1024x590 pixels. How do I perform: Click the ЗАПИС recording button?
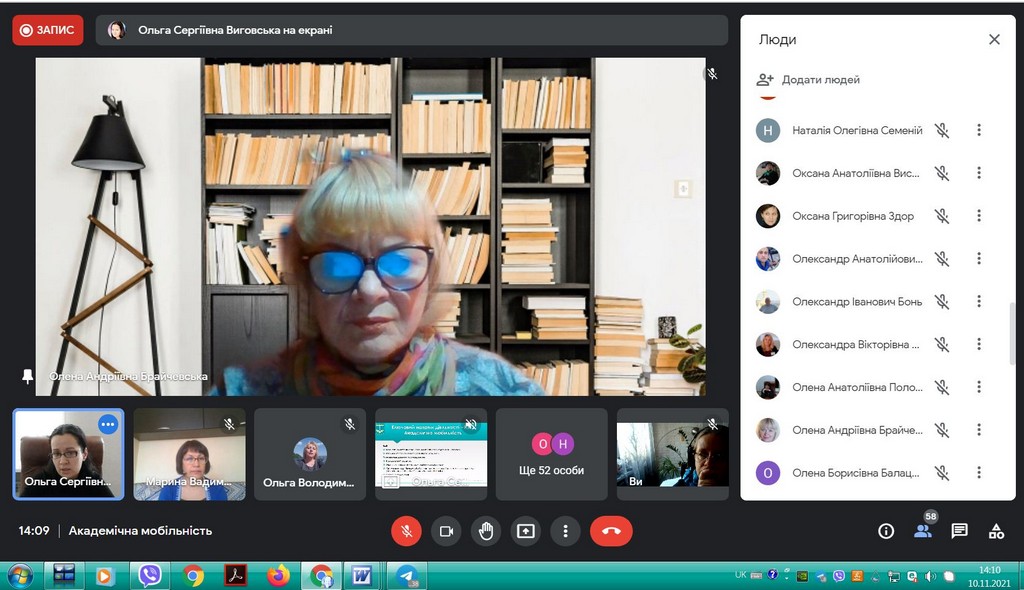pos(48,30)
